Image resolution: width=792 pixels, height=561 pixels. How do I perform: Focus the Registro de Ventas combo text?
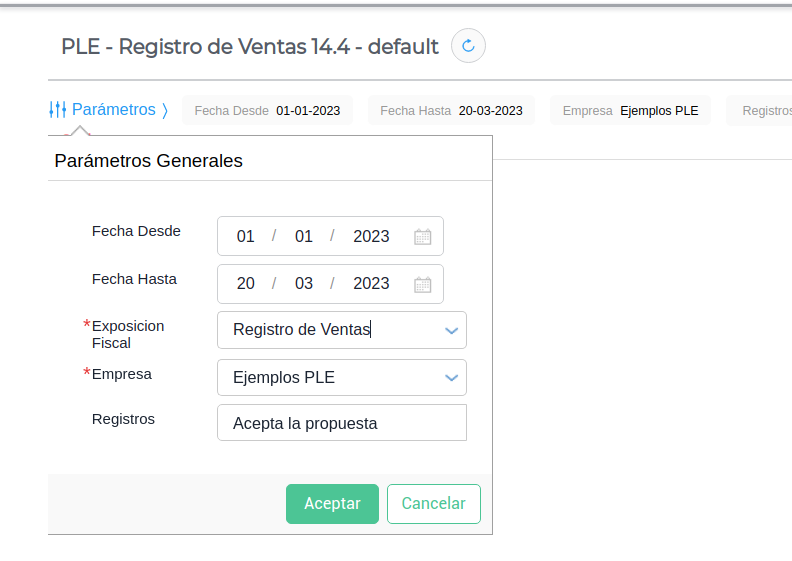(302, 330)
